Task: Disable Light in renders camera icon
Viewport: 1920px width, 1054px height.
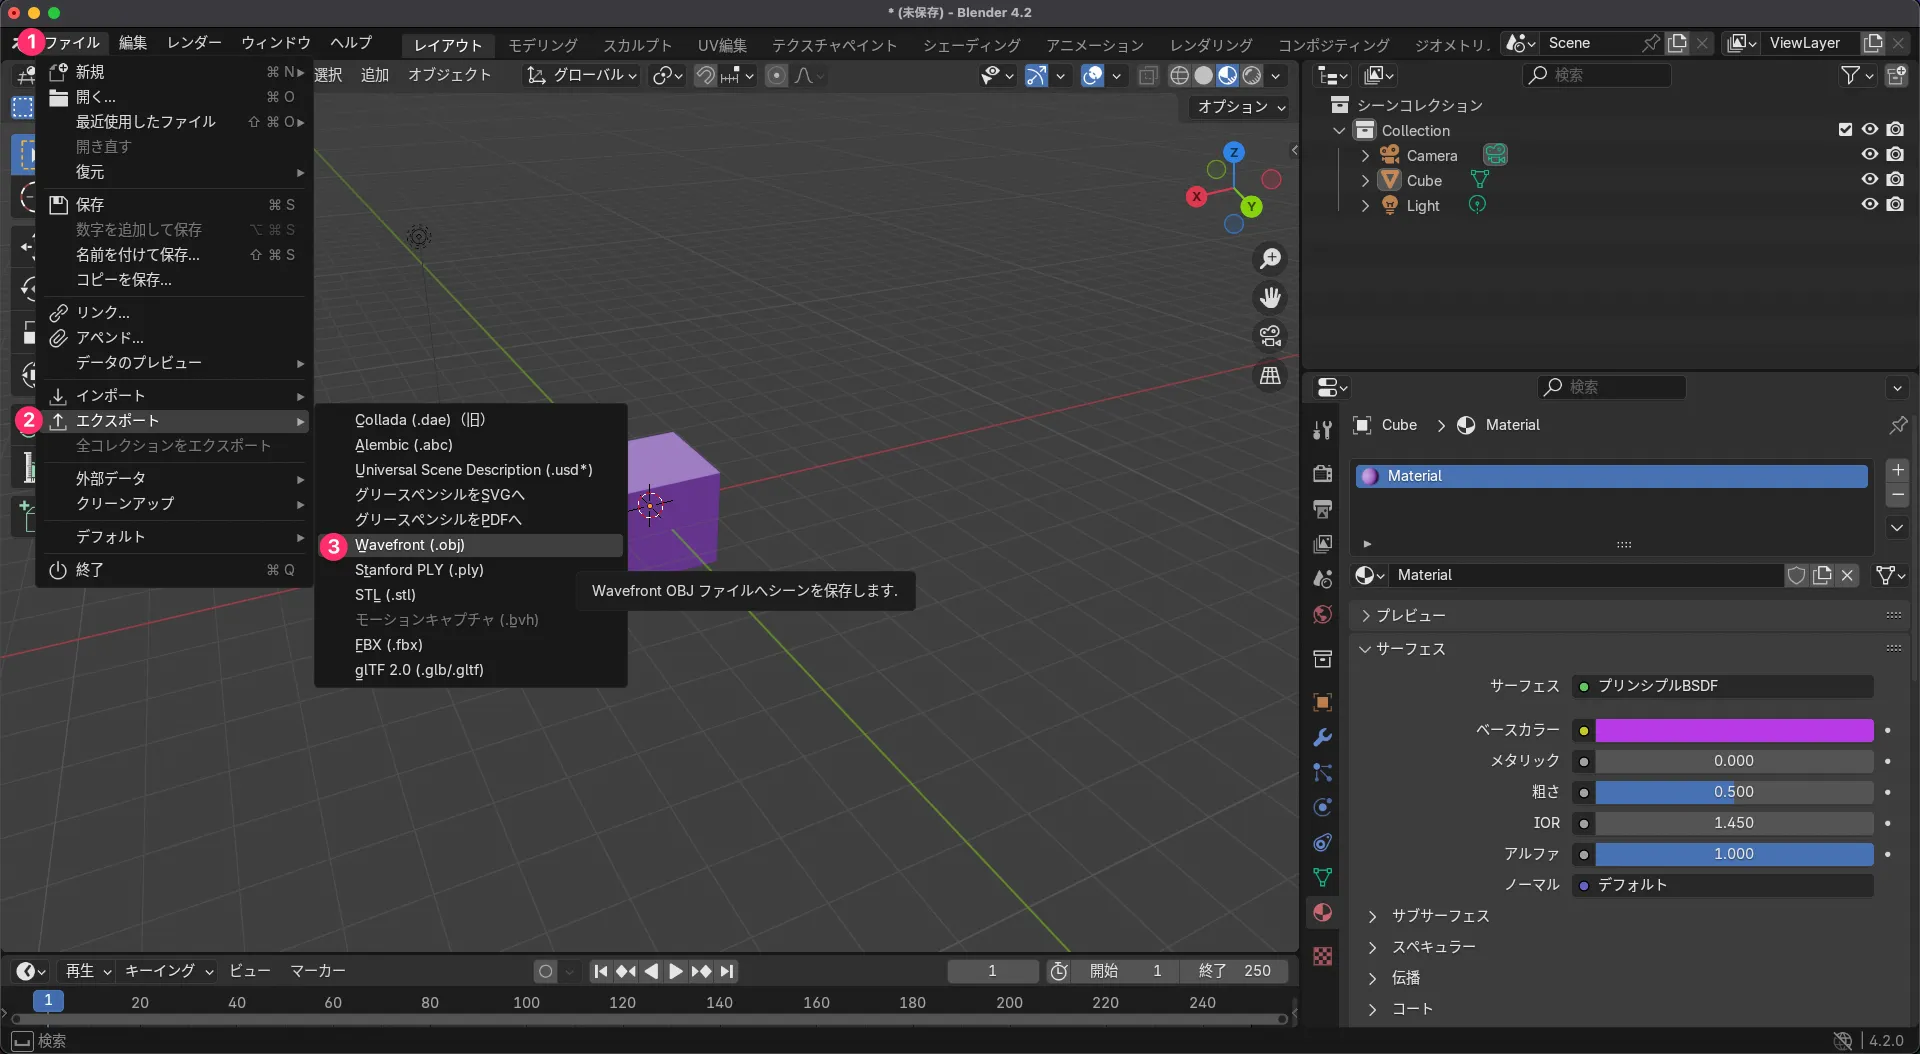Action: pyautogui.click(x=1895, y=205)
